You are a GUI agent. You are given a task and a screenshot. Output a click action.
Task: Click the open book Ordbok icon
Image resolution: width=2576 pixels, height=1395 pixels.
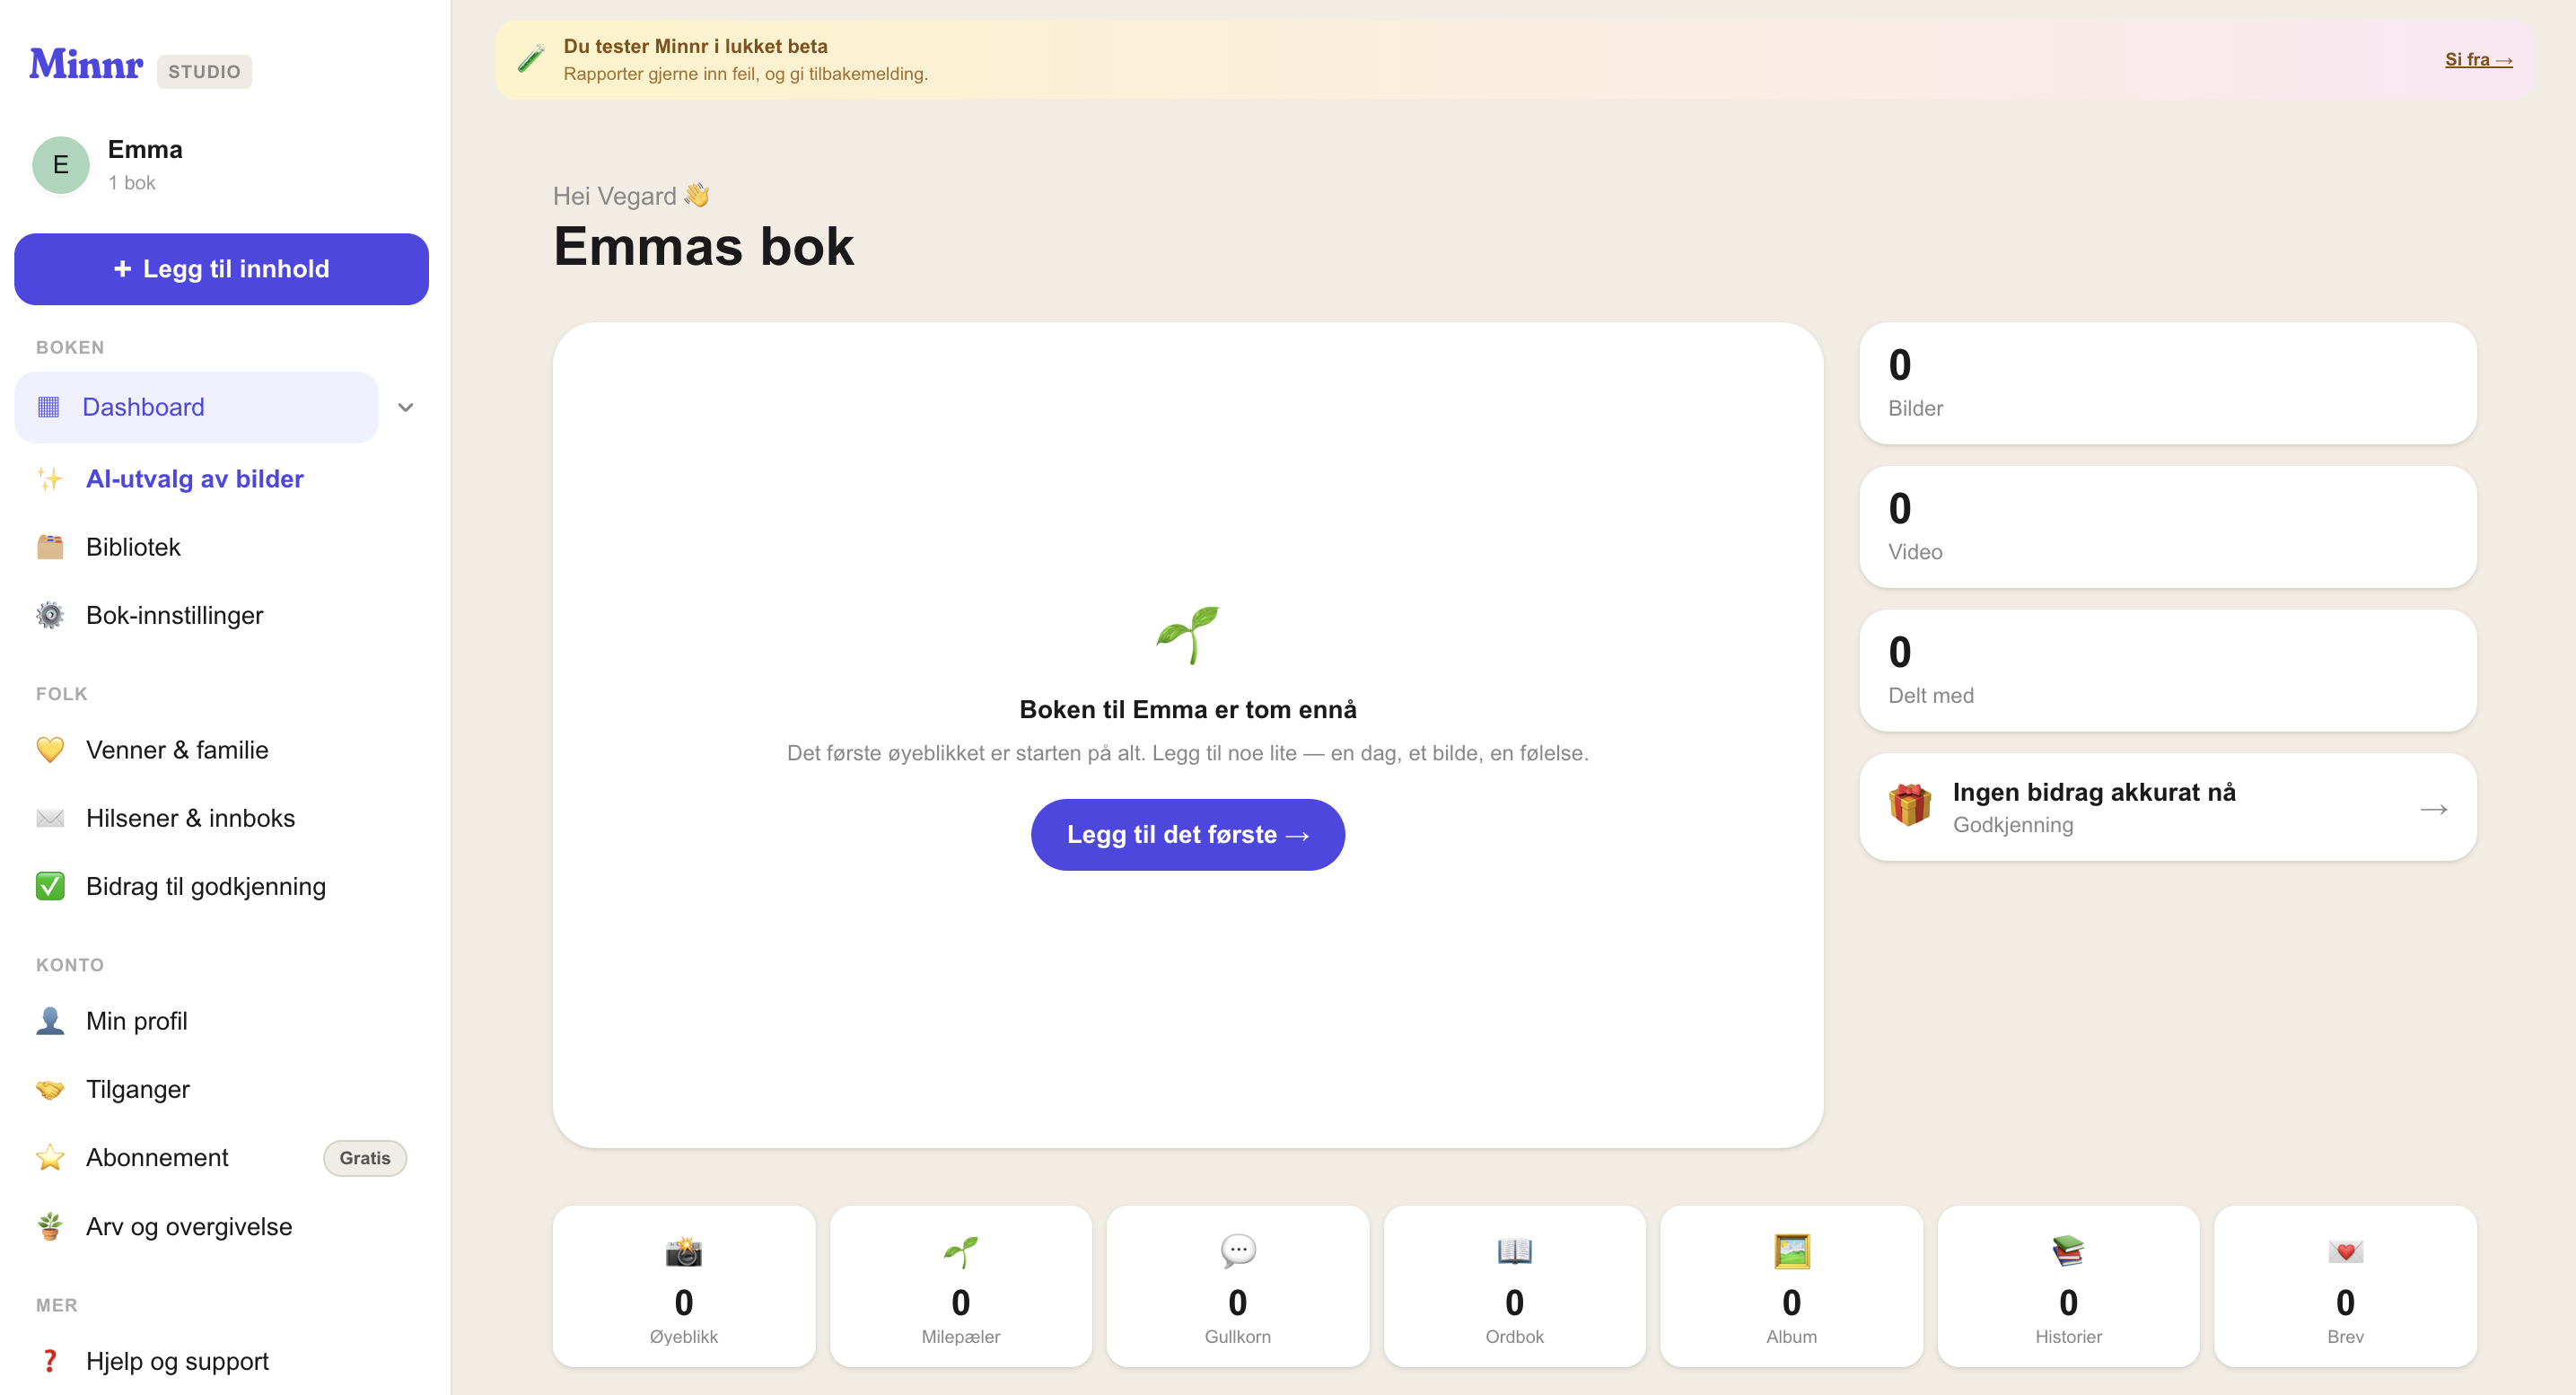(1515, 1252)
